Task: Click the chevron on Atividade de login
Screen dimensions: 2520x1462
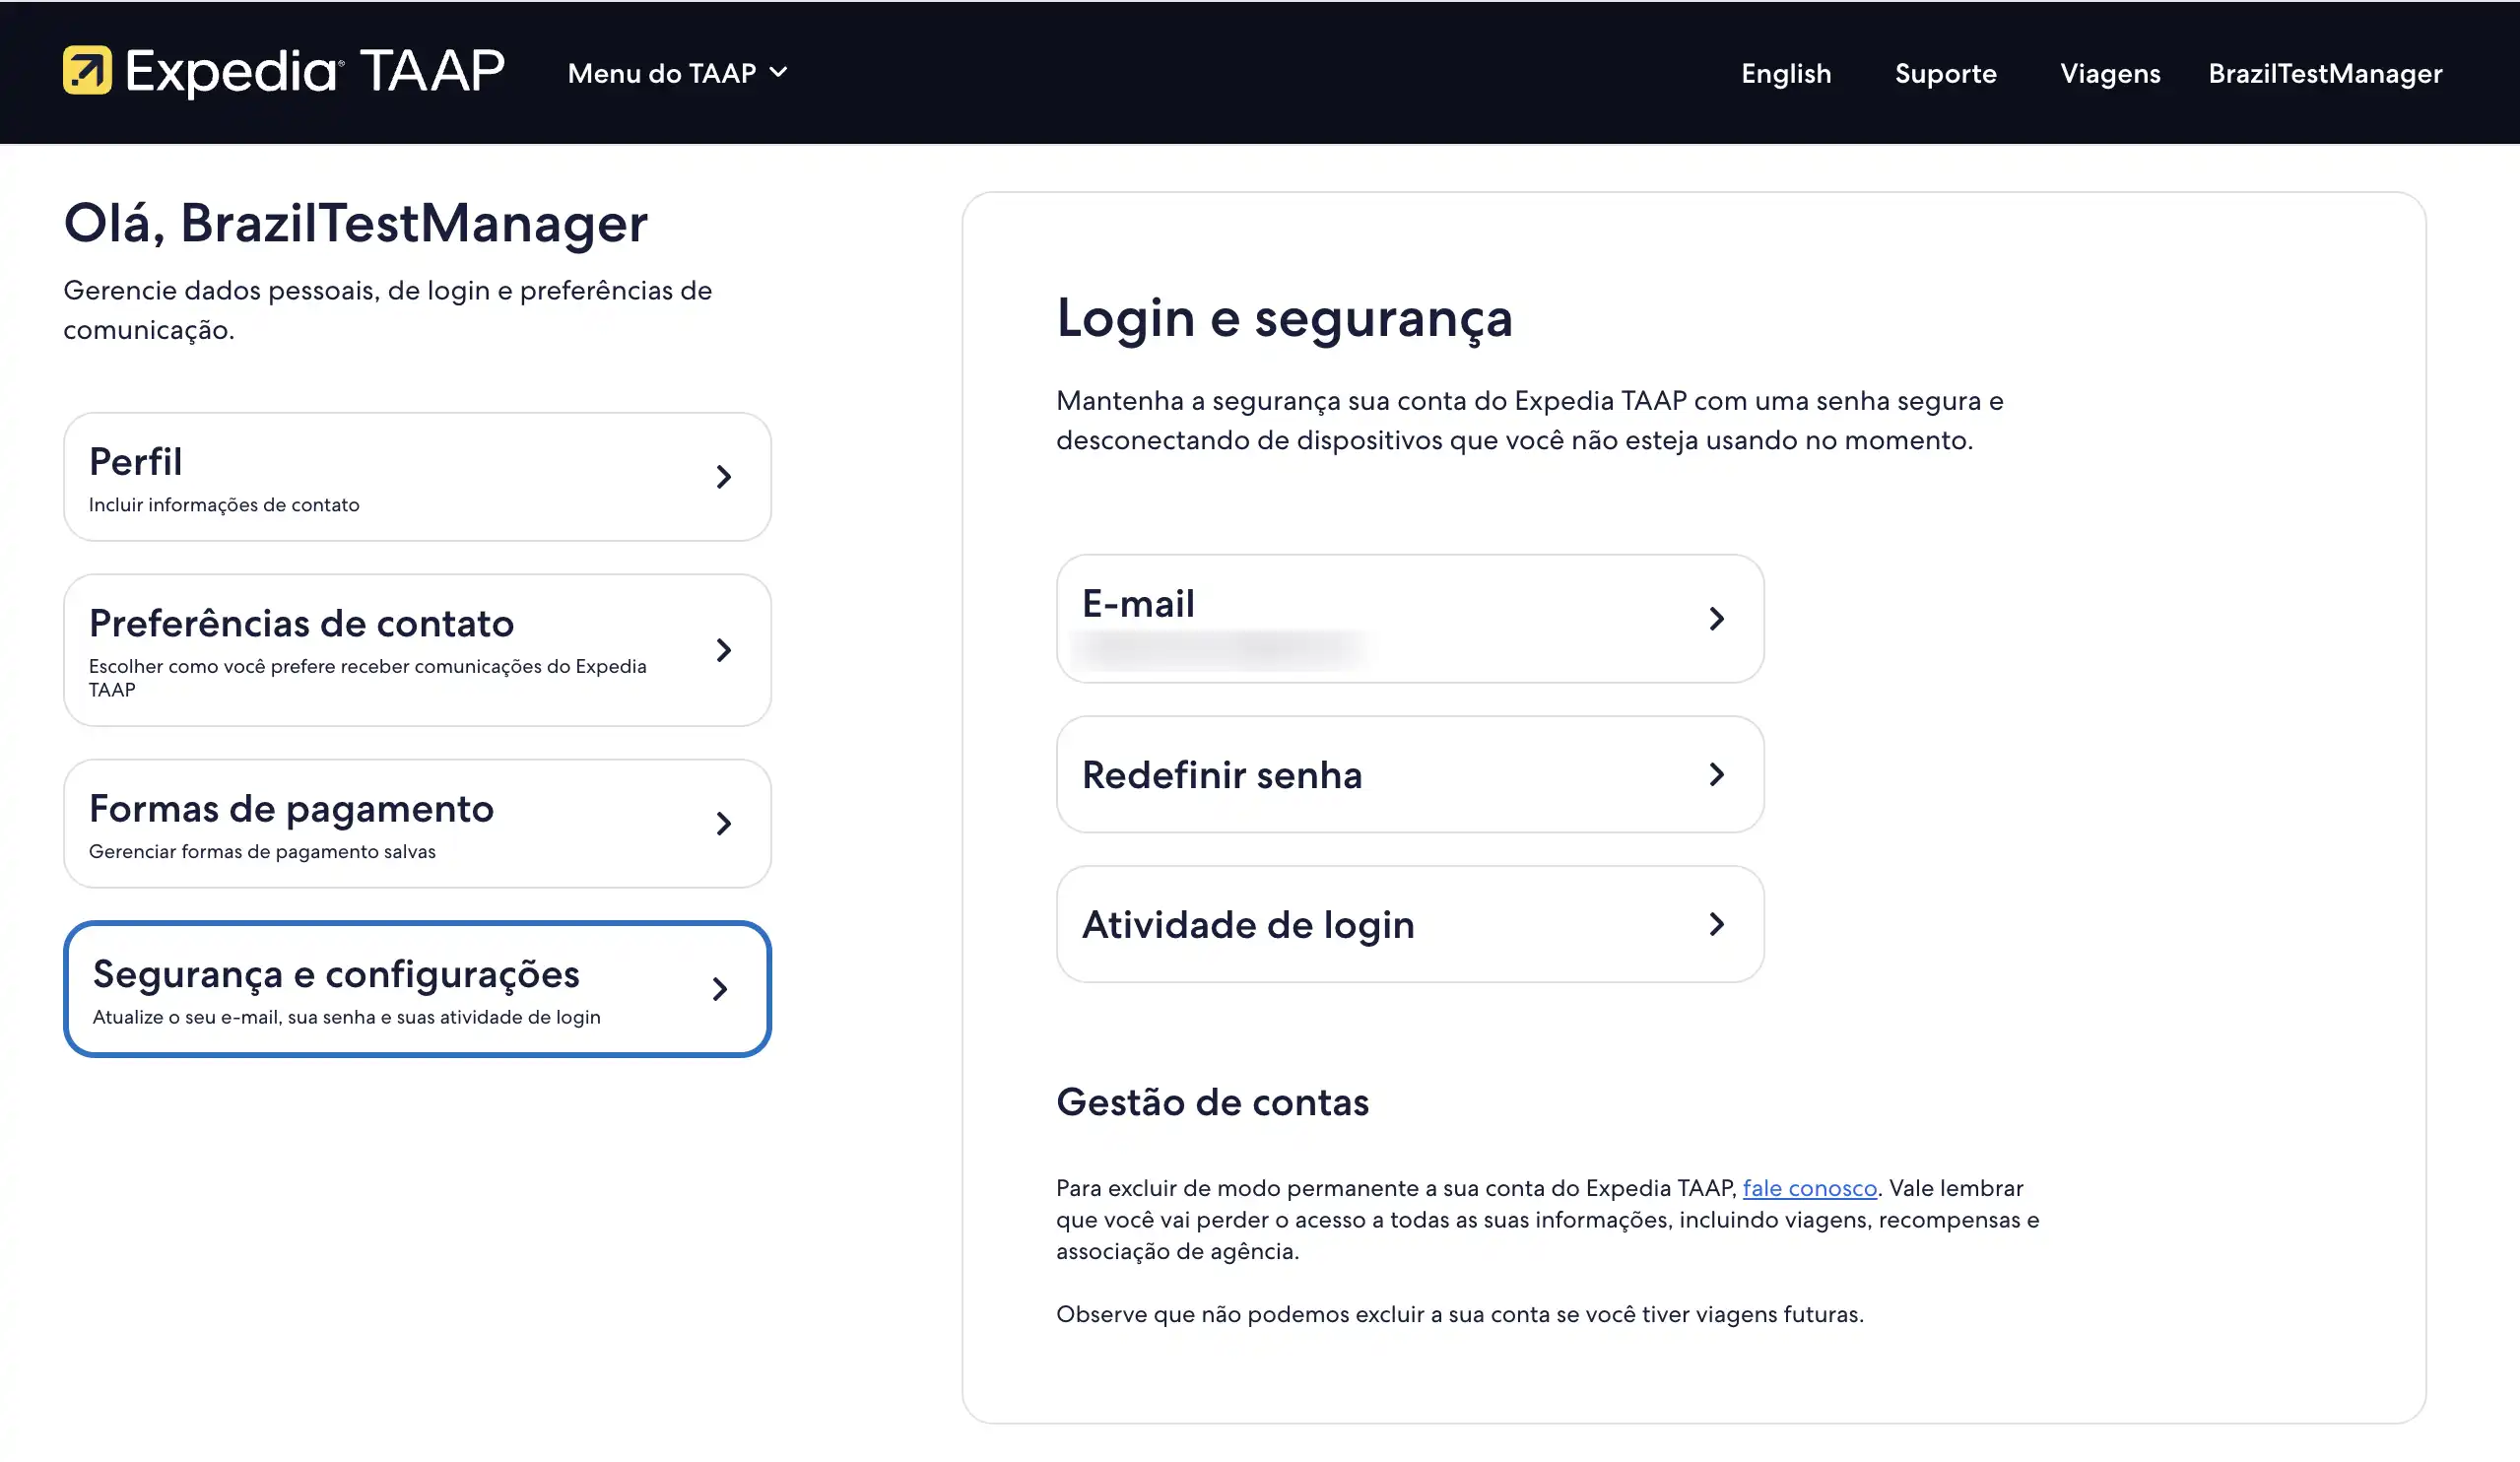Action: point(1717,925)
